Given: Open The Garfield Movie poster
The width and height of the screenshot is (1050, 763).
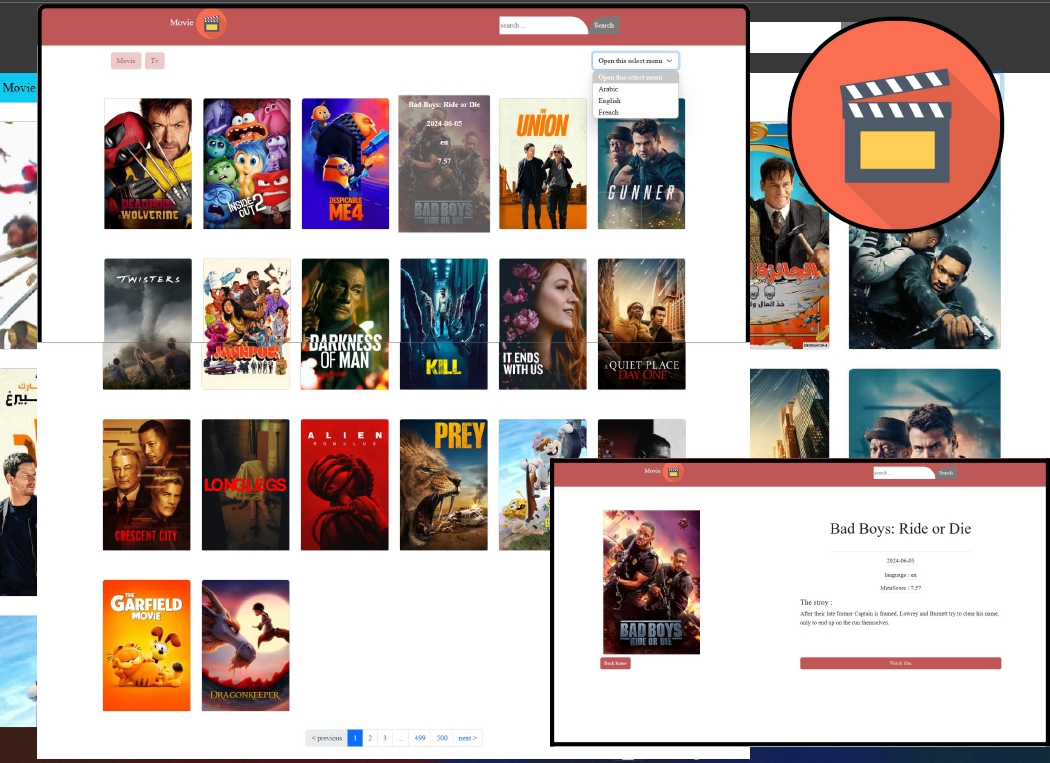Looking at the screenshot, I should 147,645.
